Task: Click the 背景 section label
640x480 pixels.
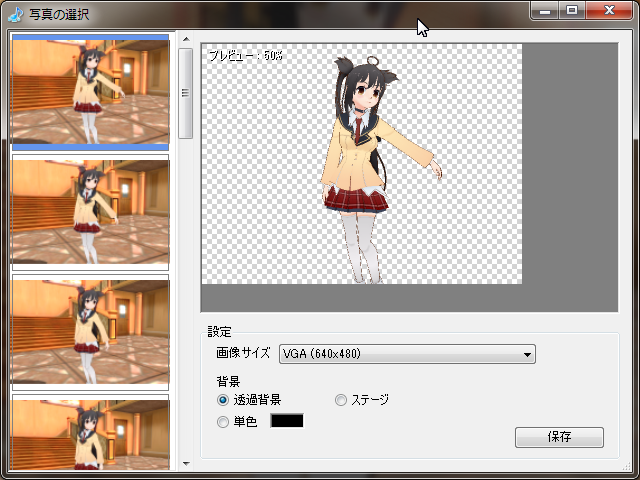Action: [228, 382]
